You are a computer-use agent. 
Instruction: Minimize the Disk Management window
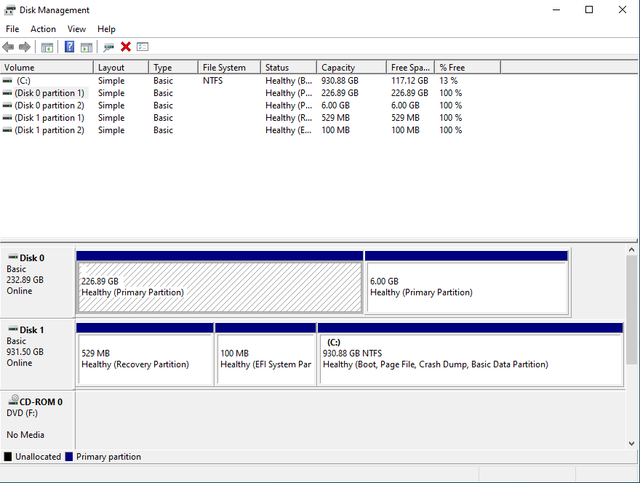(556, 9)
